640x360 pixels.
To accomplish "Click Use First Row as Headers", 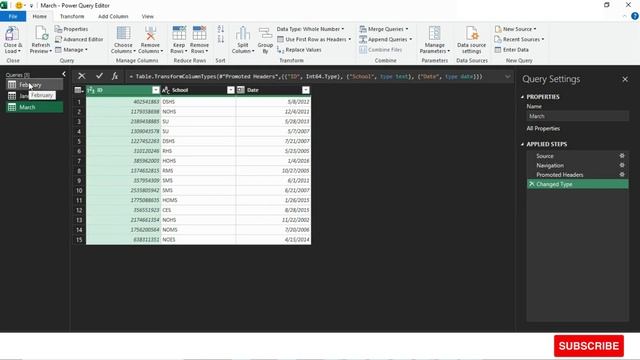I will tap(314, 39).
